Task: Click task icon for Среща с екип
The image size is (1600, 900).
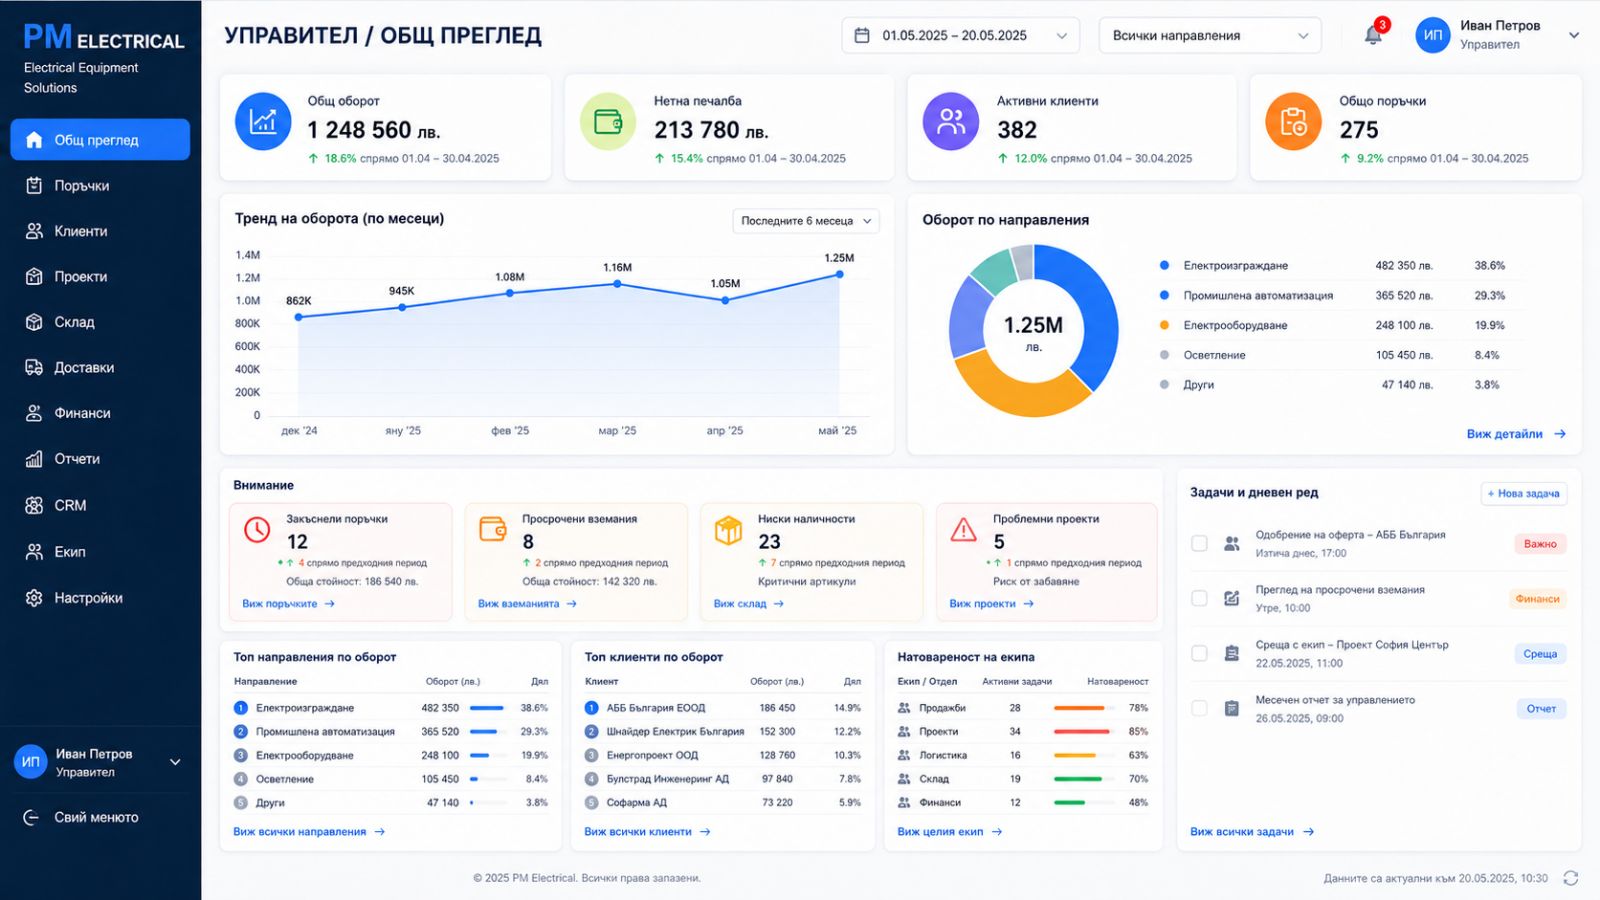Action: 1232,653
